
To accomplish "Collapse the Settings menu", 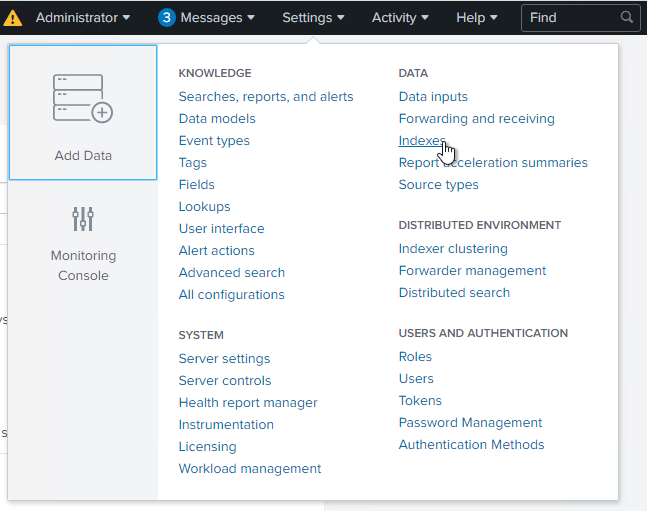I will (313, 18).
